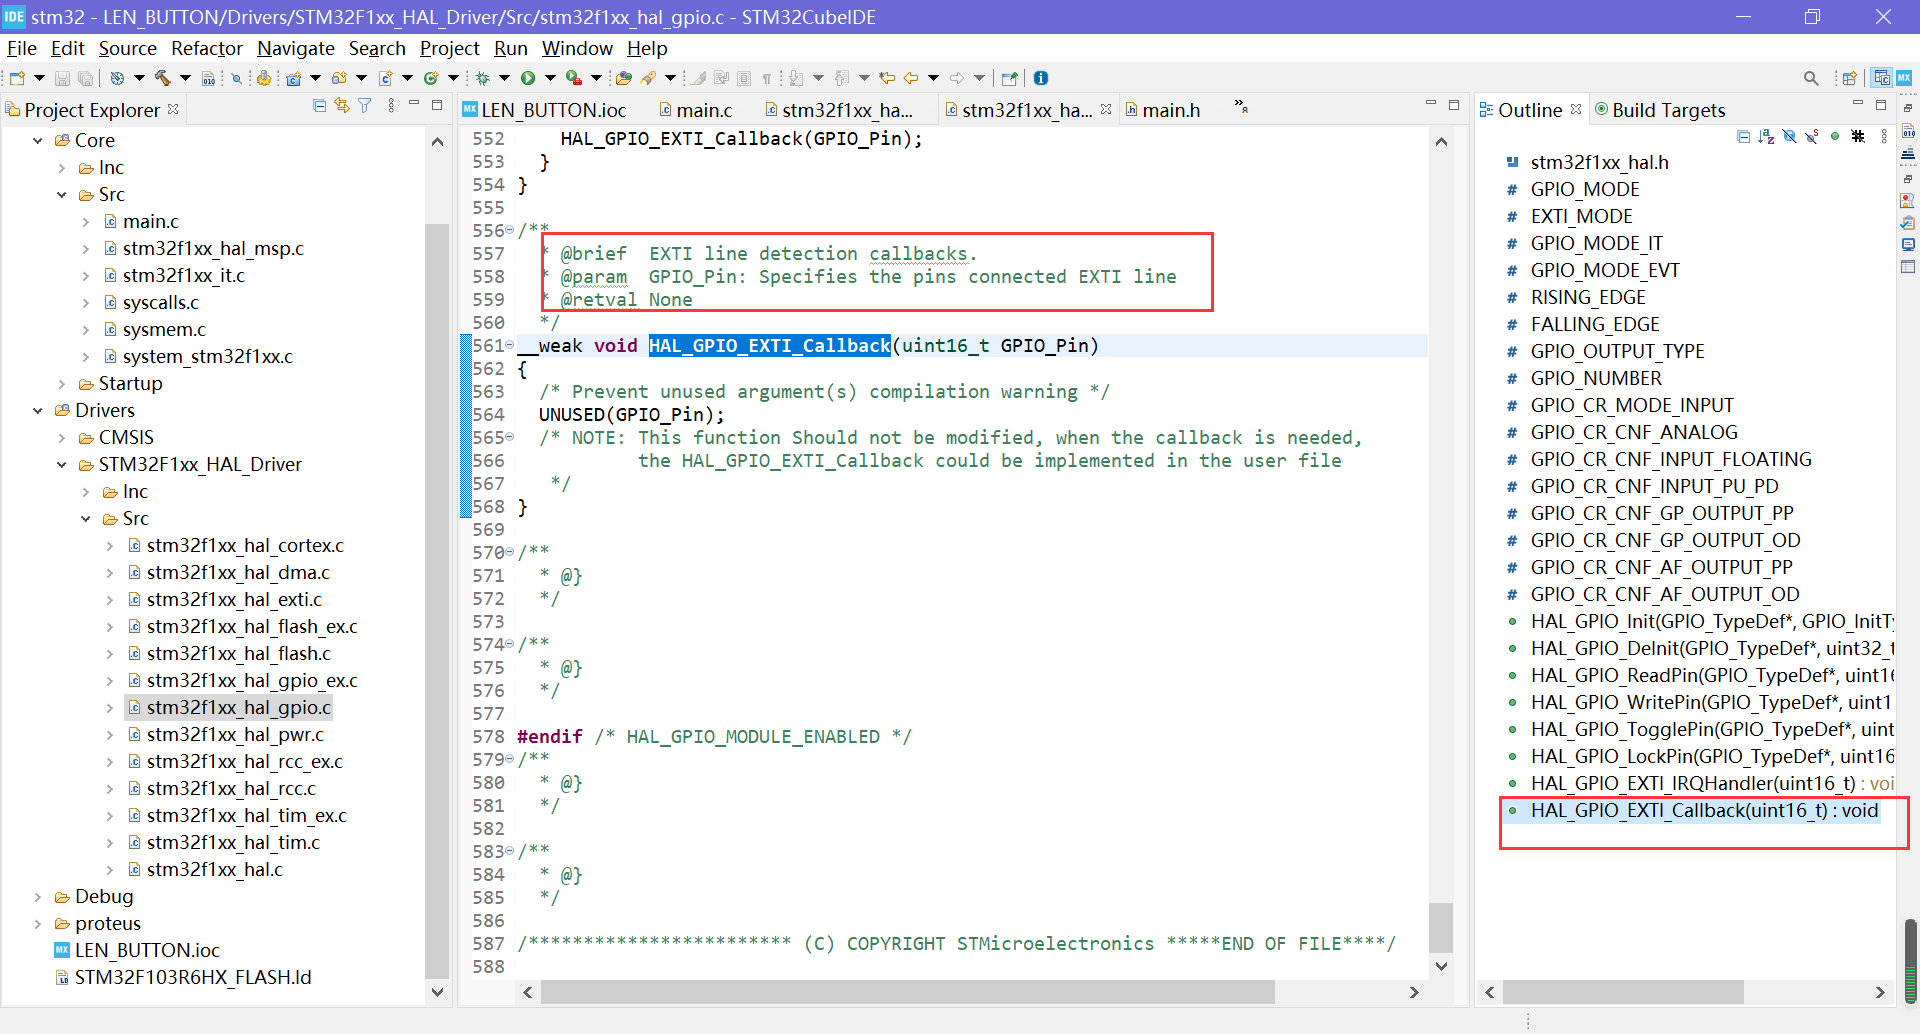Expand the proteus folder
1920x1034 pixels.
pos(38,924)
